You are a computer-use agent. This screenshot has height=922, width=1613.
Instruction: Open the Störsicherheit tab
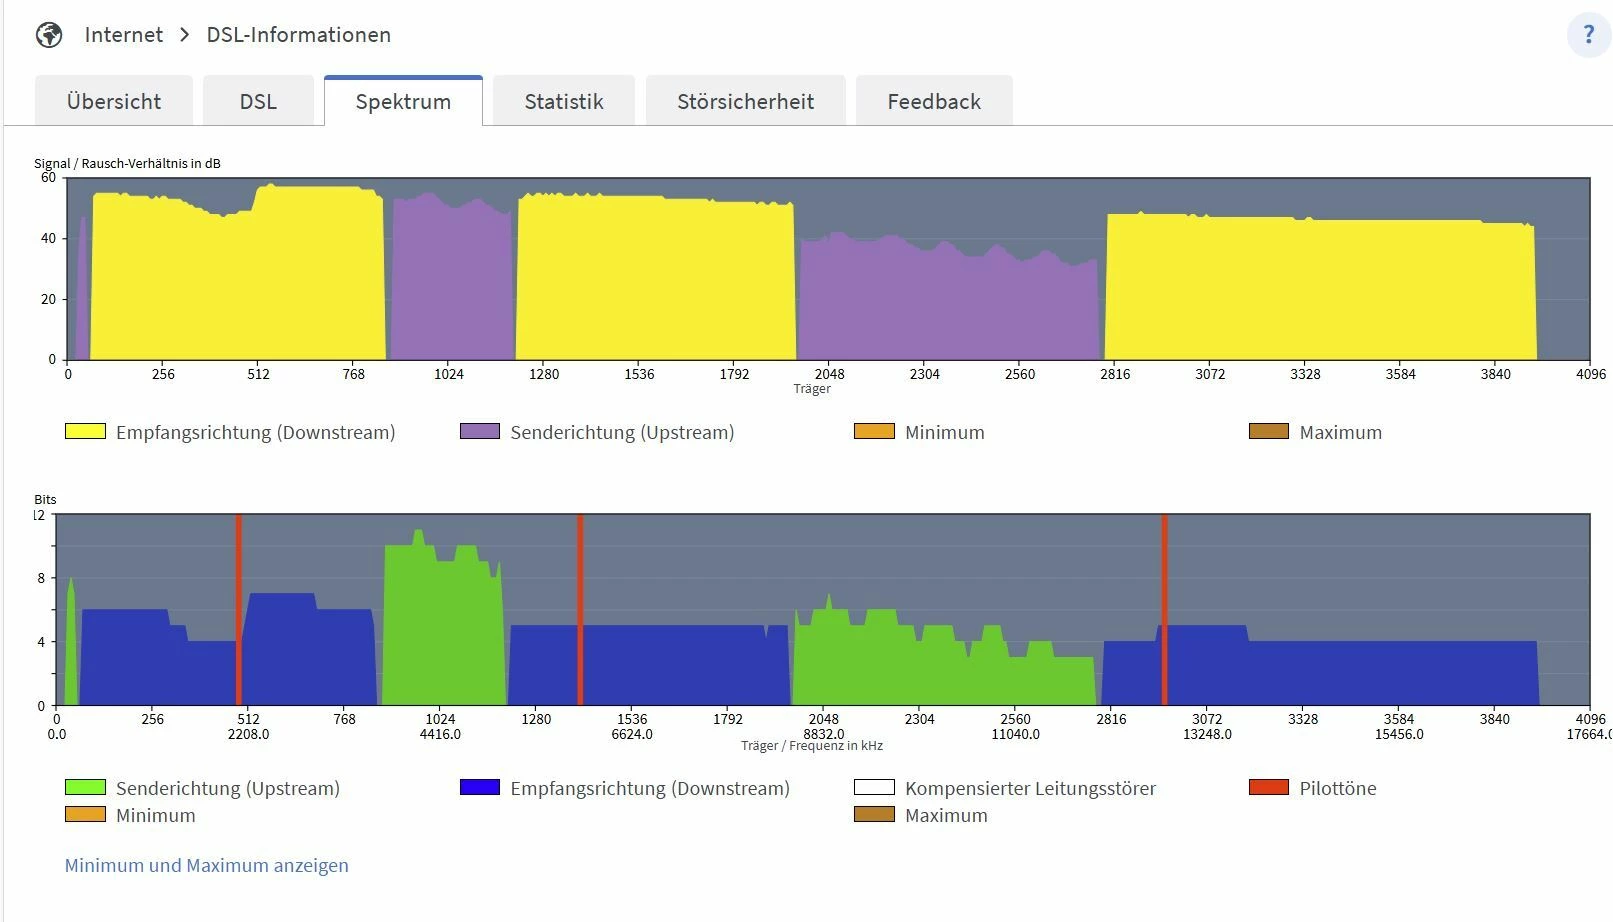746,101
